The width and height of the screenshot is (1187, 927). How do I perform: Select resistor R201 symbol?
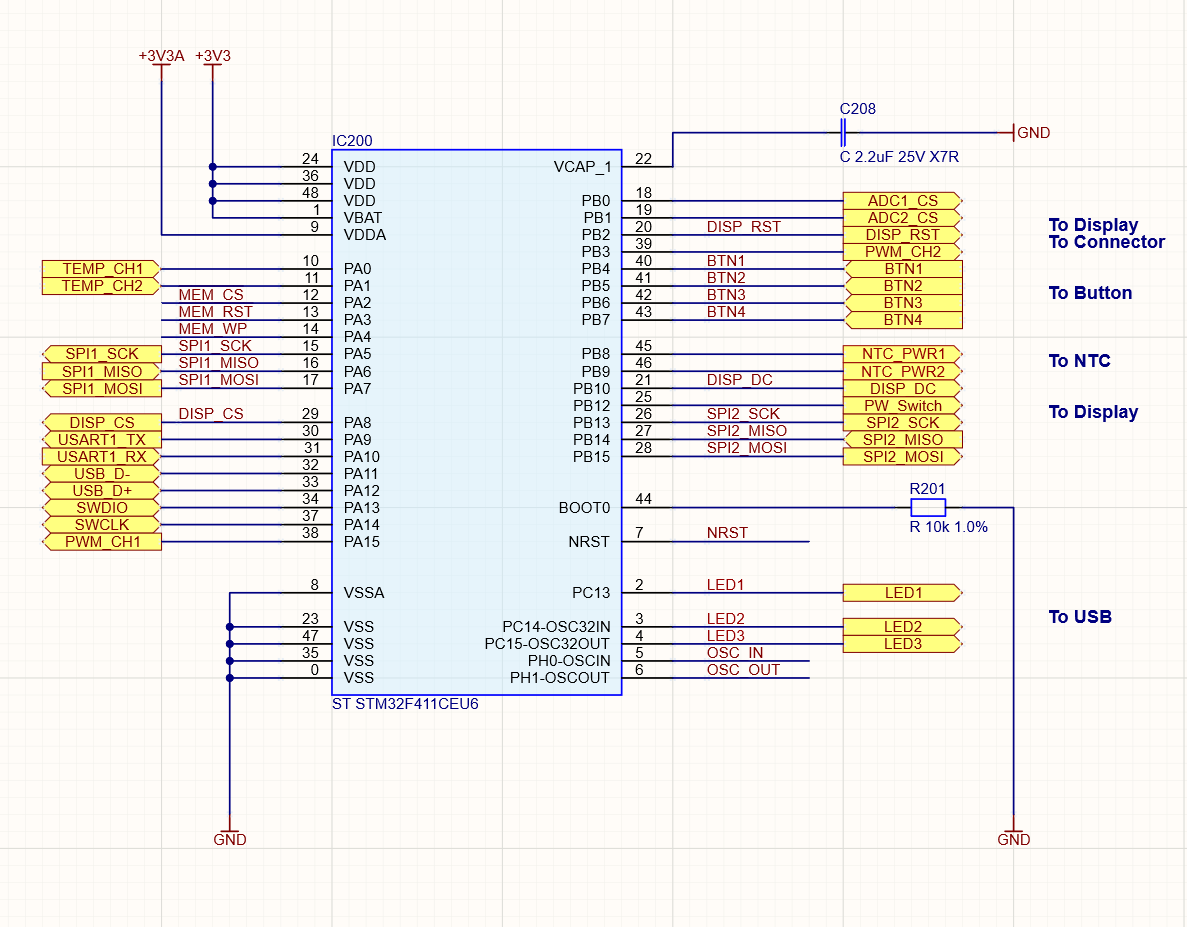coord(928,508)
